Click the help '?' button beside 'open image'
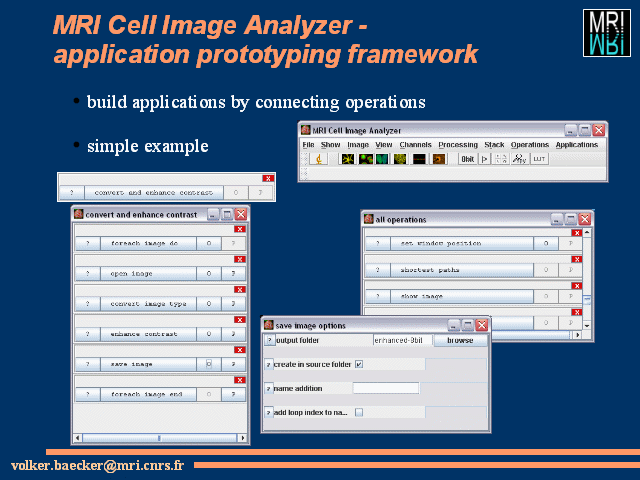Screen dimensions: 640x480 point(88,273)
